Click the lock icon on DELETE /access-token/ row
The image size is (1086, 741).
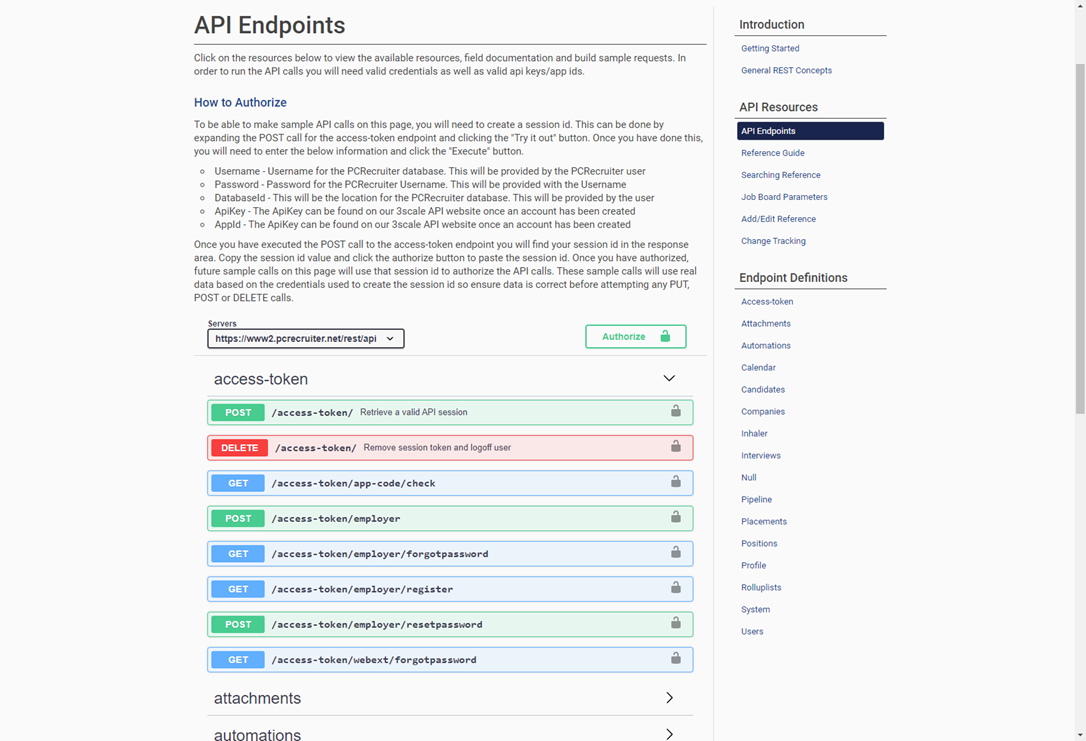click(x=676, y=447)
